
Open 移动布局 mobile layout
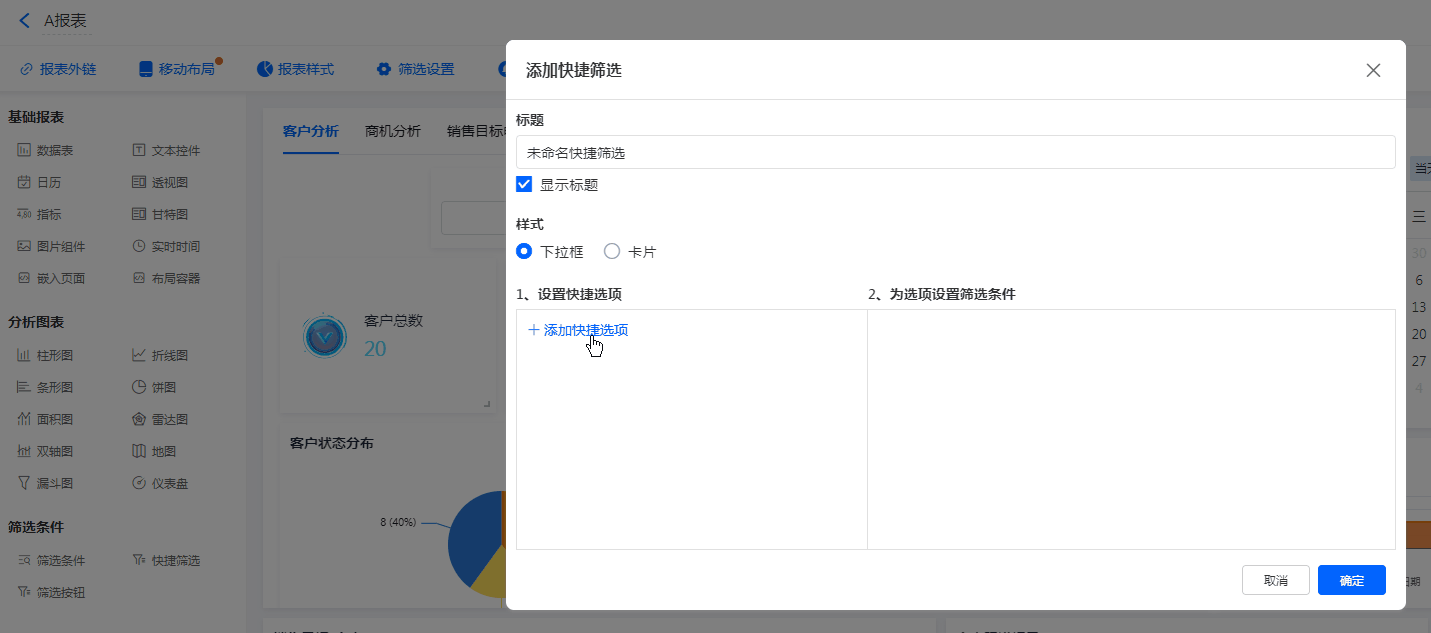tap(177, 69)
